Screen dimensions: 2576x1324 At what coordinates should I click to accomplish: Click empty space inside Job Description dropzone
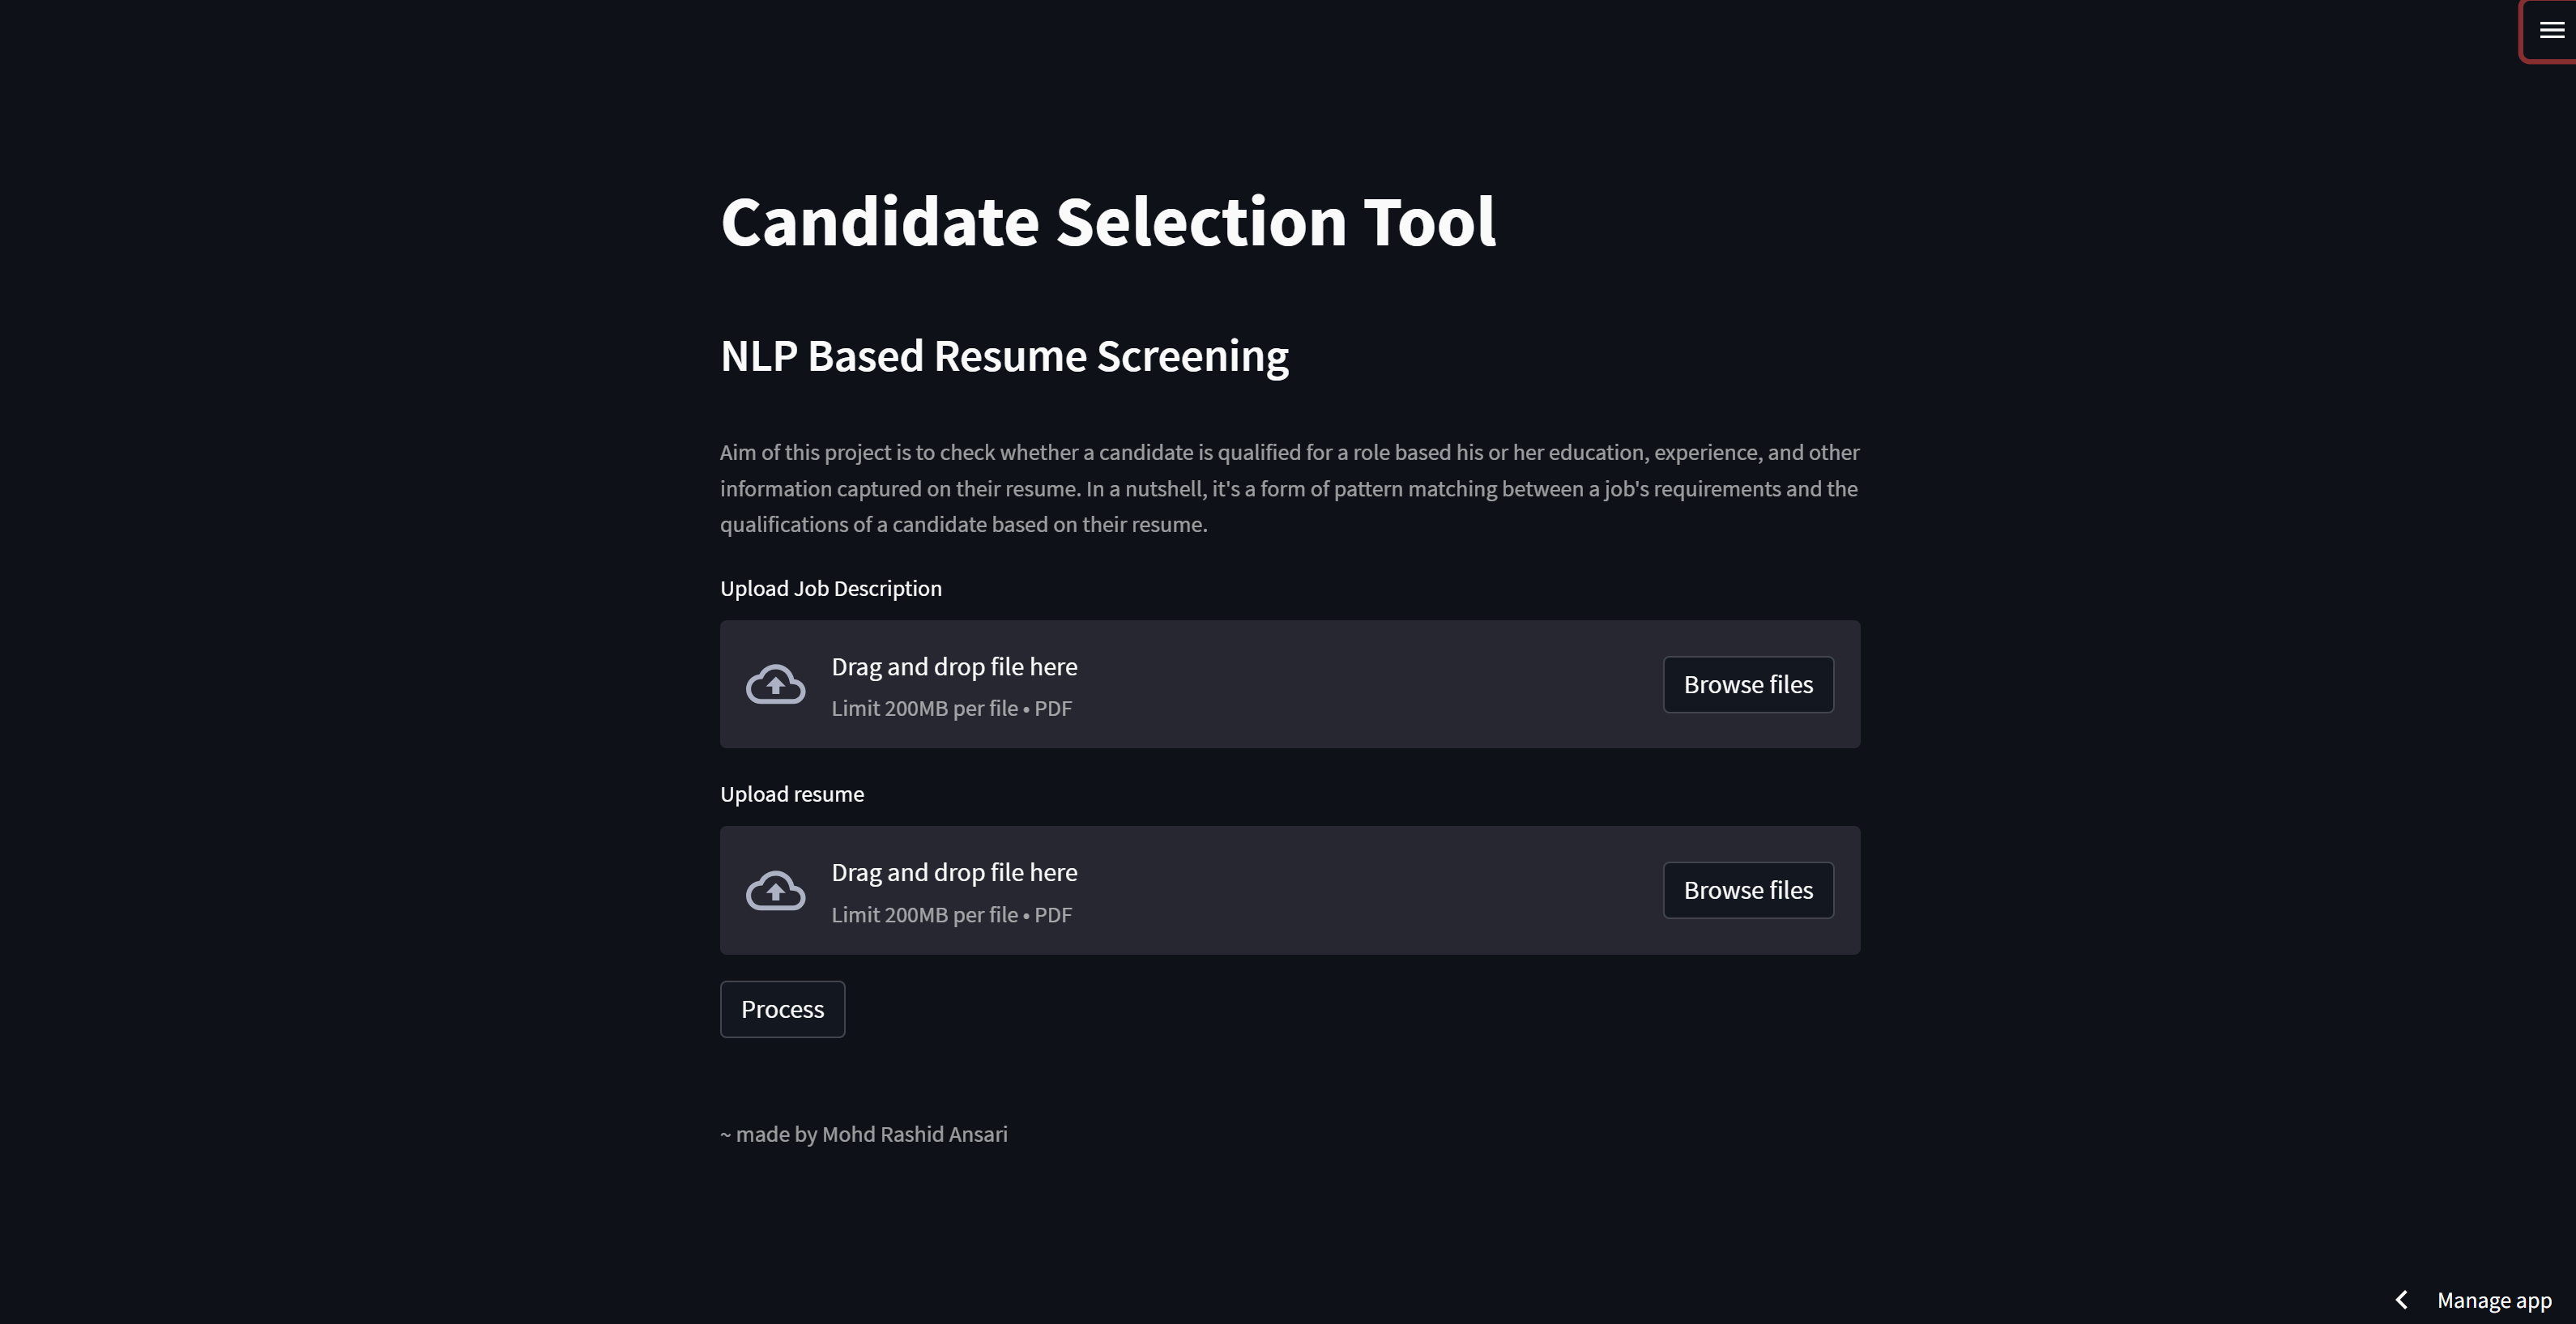point(1370,684)
